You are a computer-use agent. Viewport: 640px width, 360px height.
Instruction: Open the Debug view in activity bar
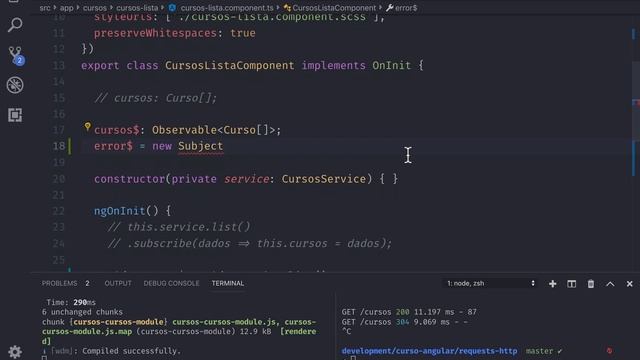coord(15,85)
